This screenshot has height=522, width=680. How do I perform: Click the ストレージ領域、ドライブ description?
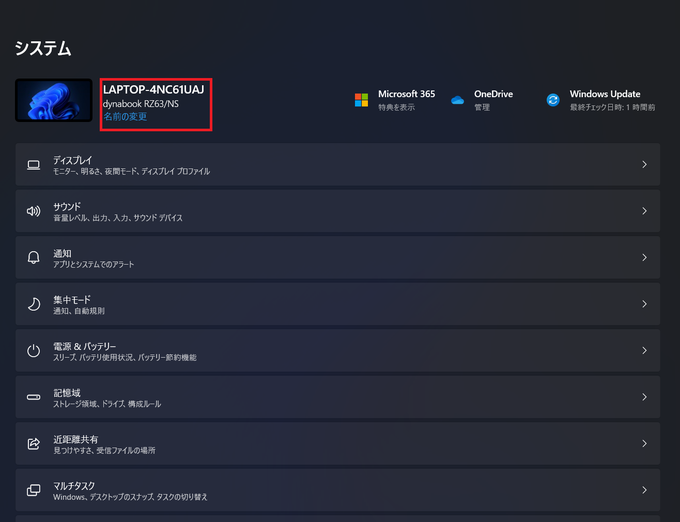pyautogui.click(x=107, y=404)
